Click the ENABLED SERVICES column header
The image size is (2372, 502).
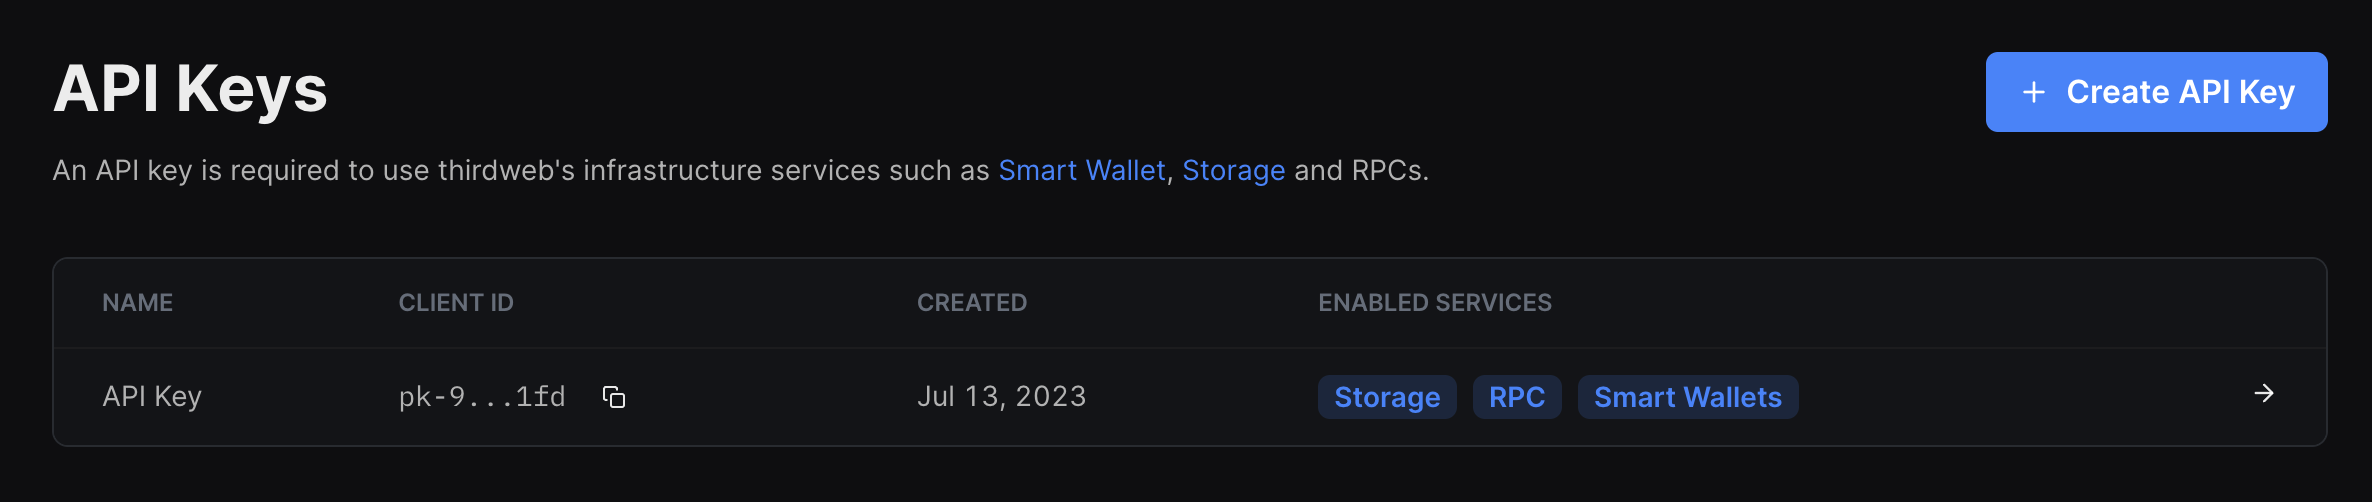(1435, 303)
